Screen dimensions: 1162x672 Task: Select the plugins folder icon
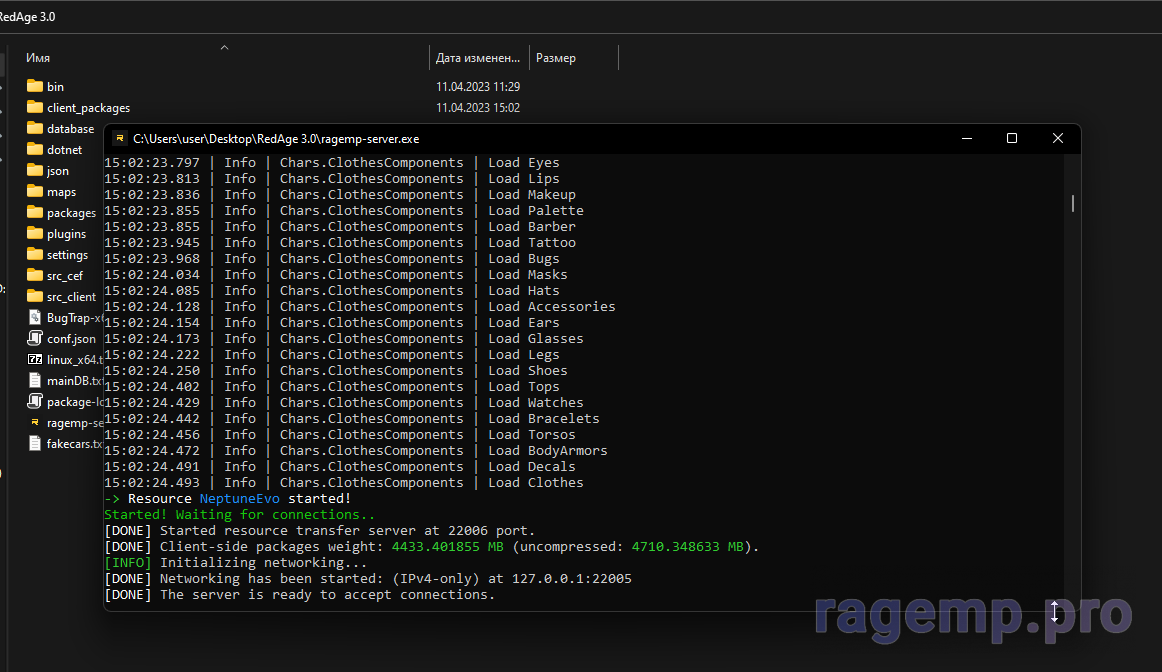click(x=35, y=233)
